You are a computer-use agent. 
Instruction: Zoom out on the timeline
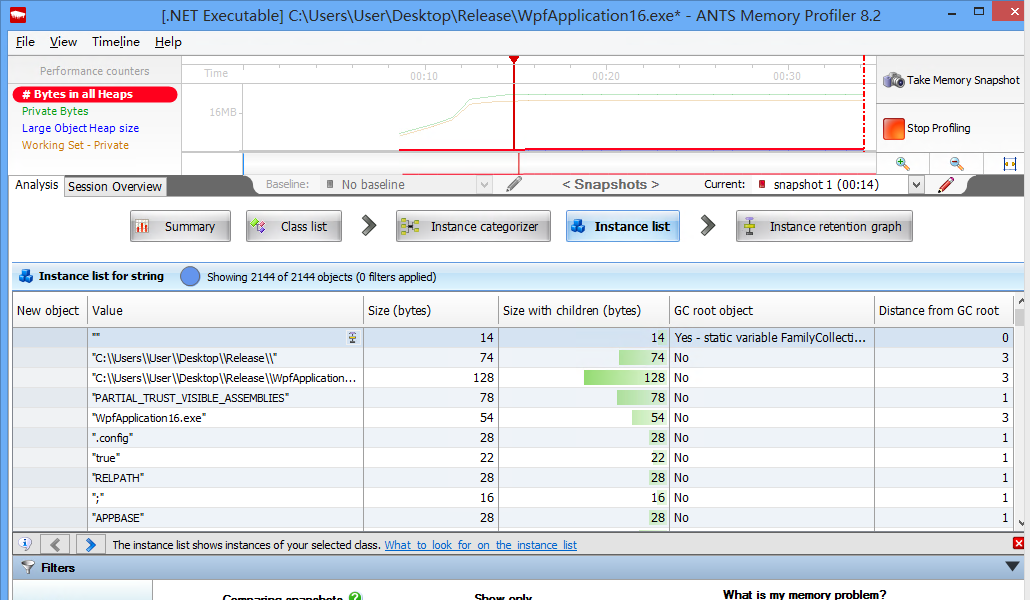tap(956, 164)
